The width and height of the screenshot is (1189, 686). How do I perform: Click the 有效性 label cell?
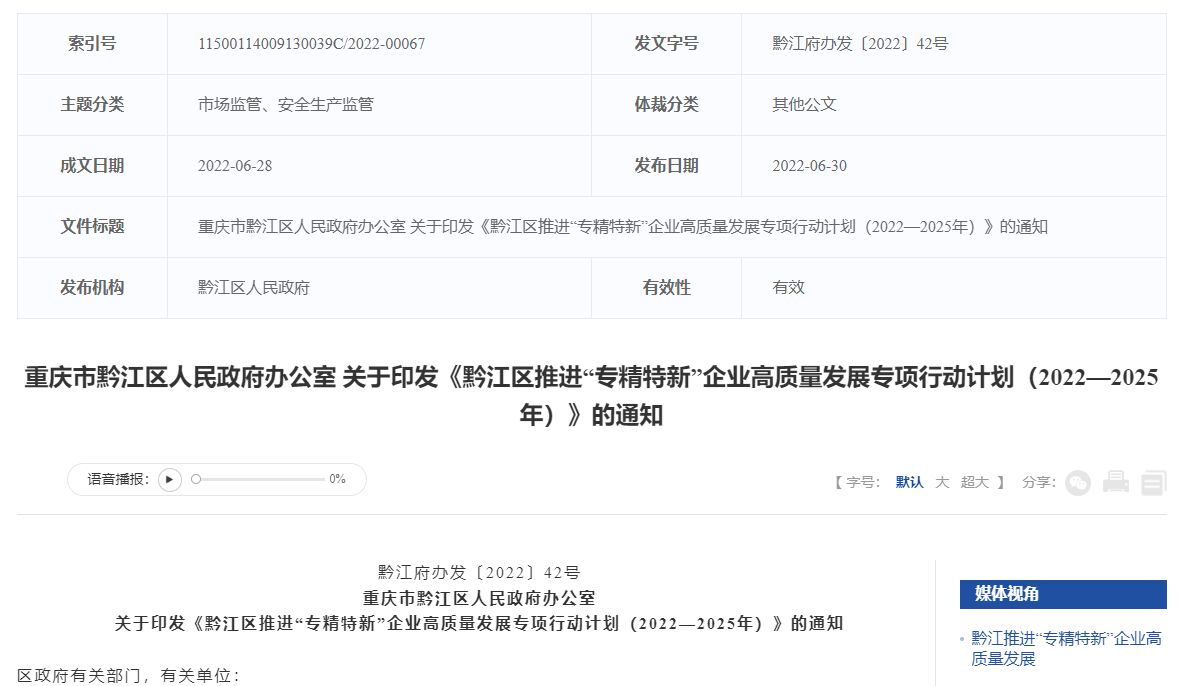667,288
